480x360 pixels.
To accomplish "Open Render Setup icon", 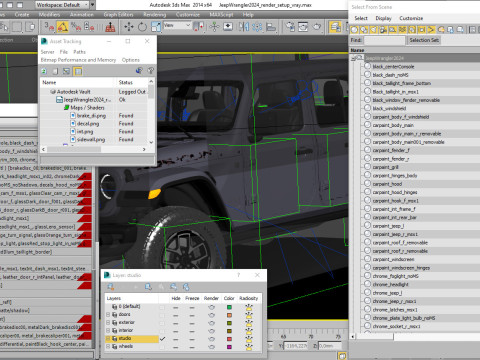I will click(290, 27).
